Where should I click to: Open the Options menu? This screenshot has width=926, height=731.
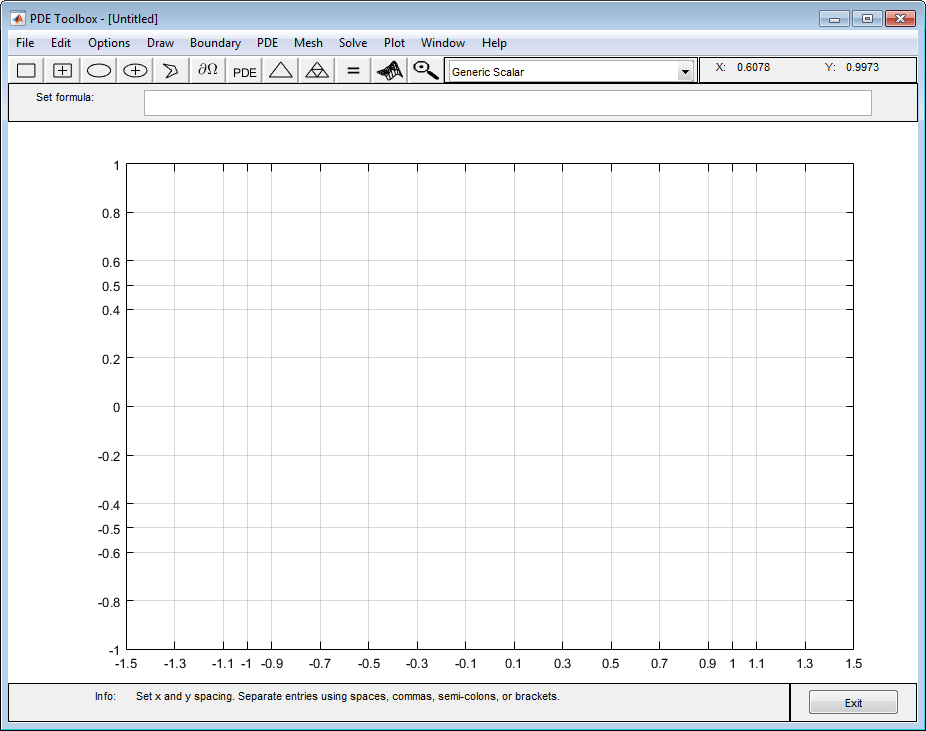109,43
